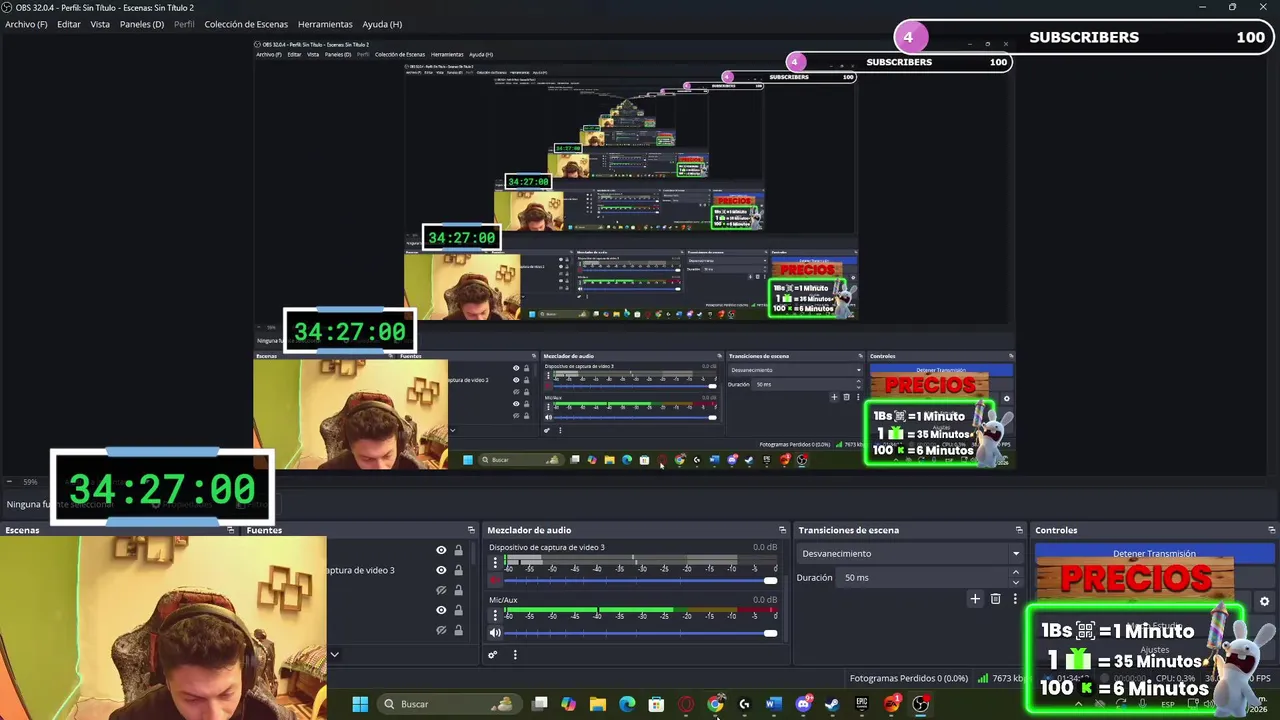Switch to OBS Studio in the taskbar
Viewport: 1280px width, 720px height.
pyautogui.click(x=921, y=704)
